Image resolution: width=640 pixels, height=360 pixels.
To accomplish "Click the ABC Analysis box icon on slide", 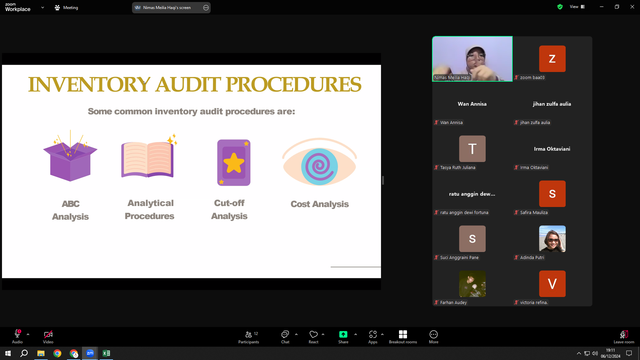I will (70, 156).
